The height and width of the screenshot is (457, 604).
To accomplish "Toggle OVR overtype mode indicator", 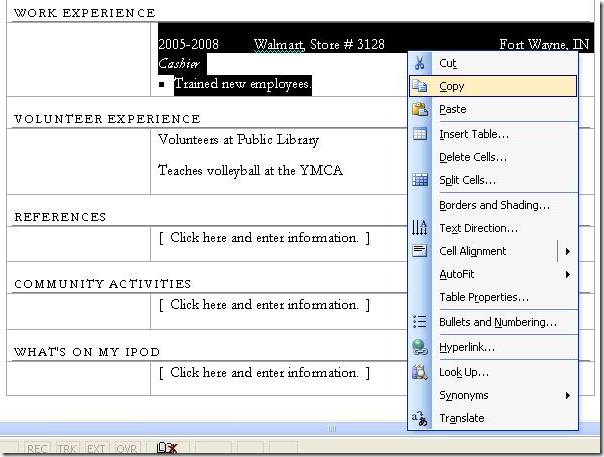I will click(x=126, y=449).
